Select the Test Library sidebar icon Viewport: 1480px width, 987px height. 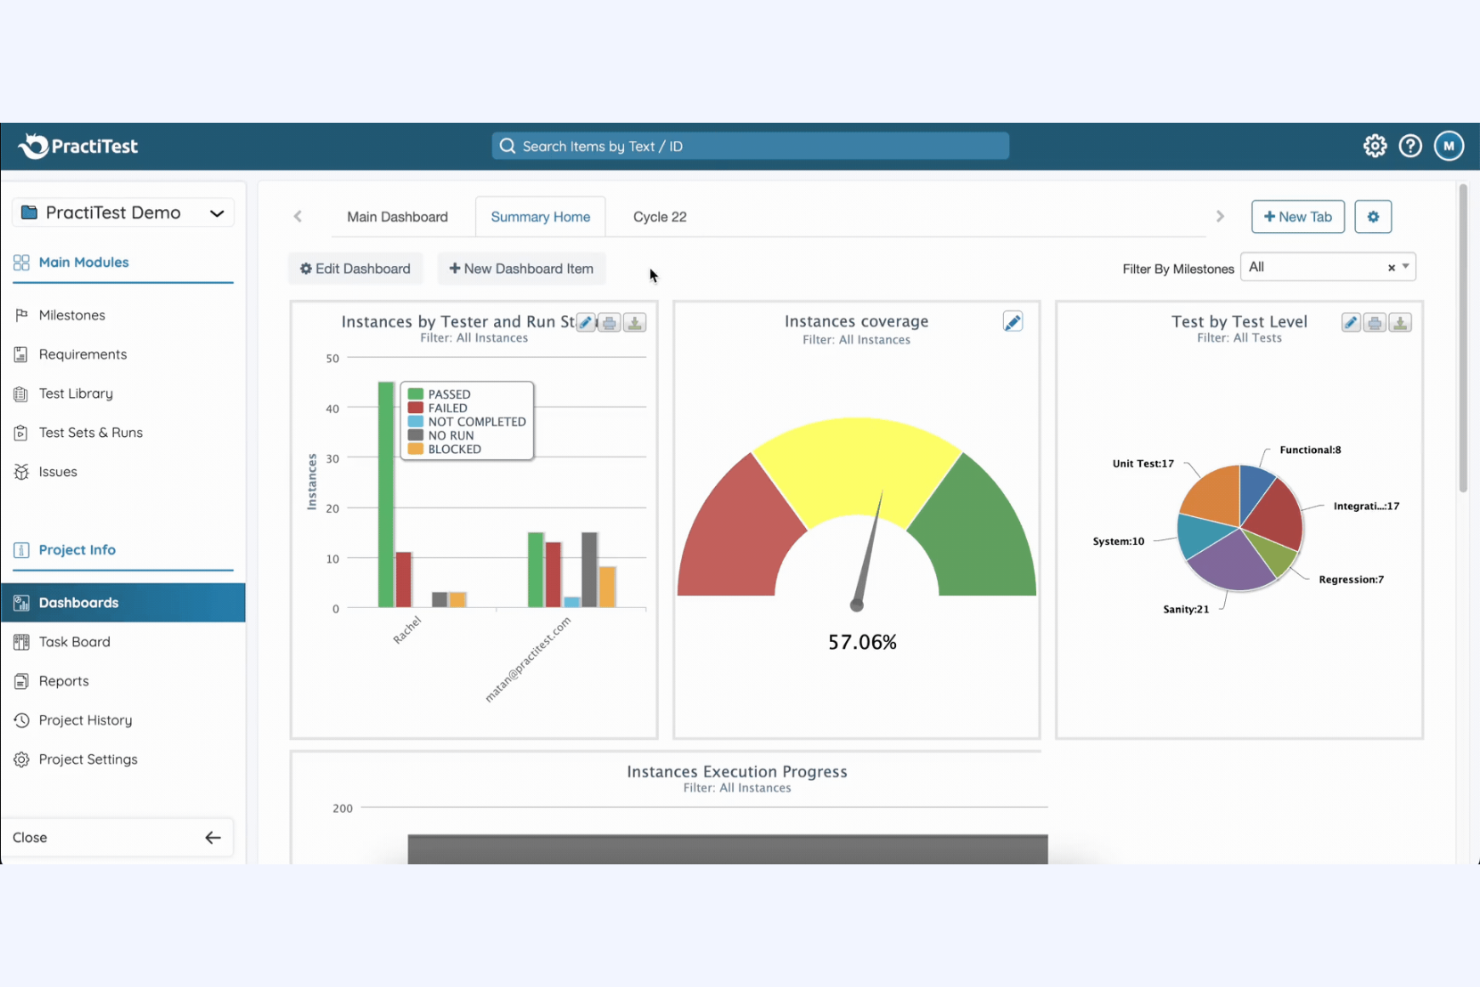pos(21,393)
